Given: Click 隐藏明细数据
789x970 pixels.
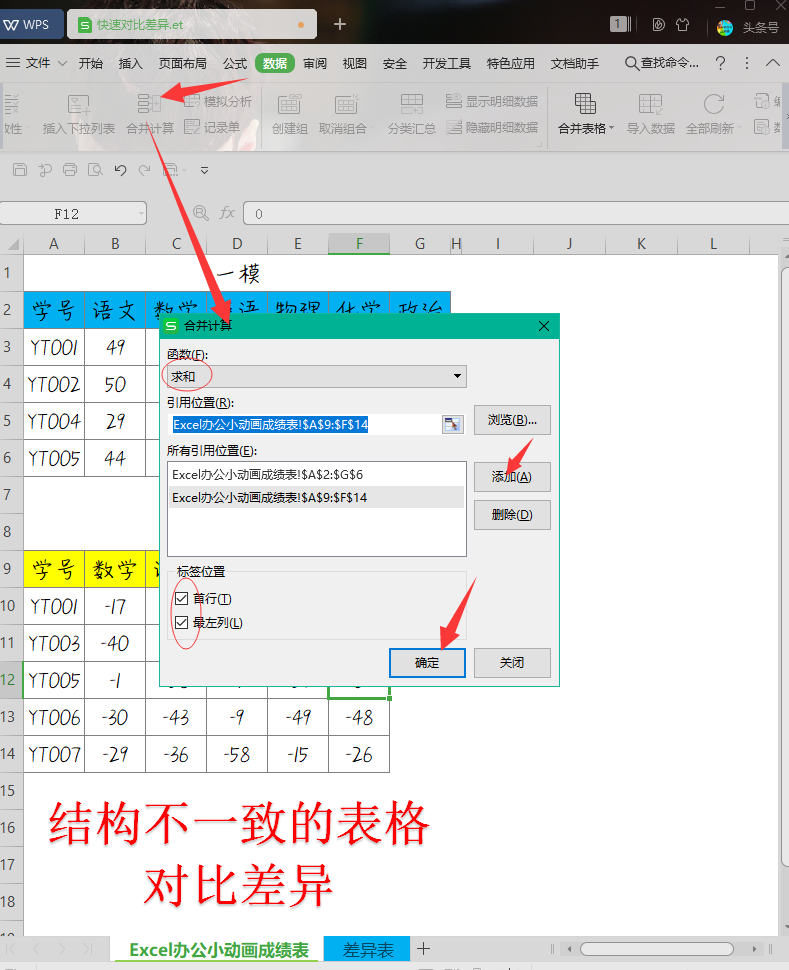Looking at the screenshot, I should pos(492,127).
